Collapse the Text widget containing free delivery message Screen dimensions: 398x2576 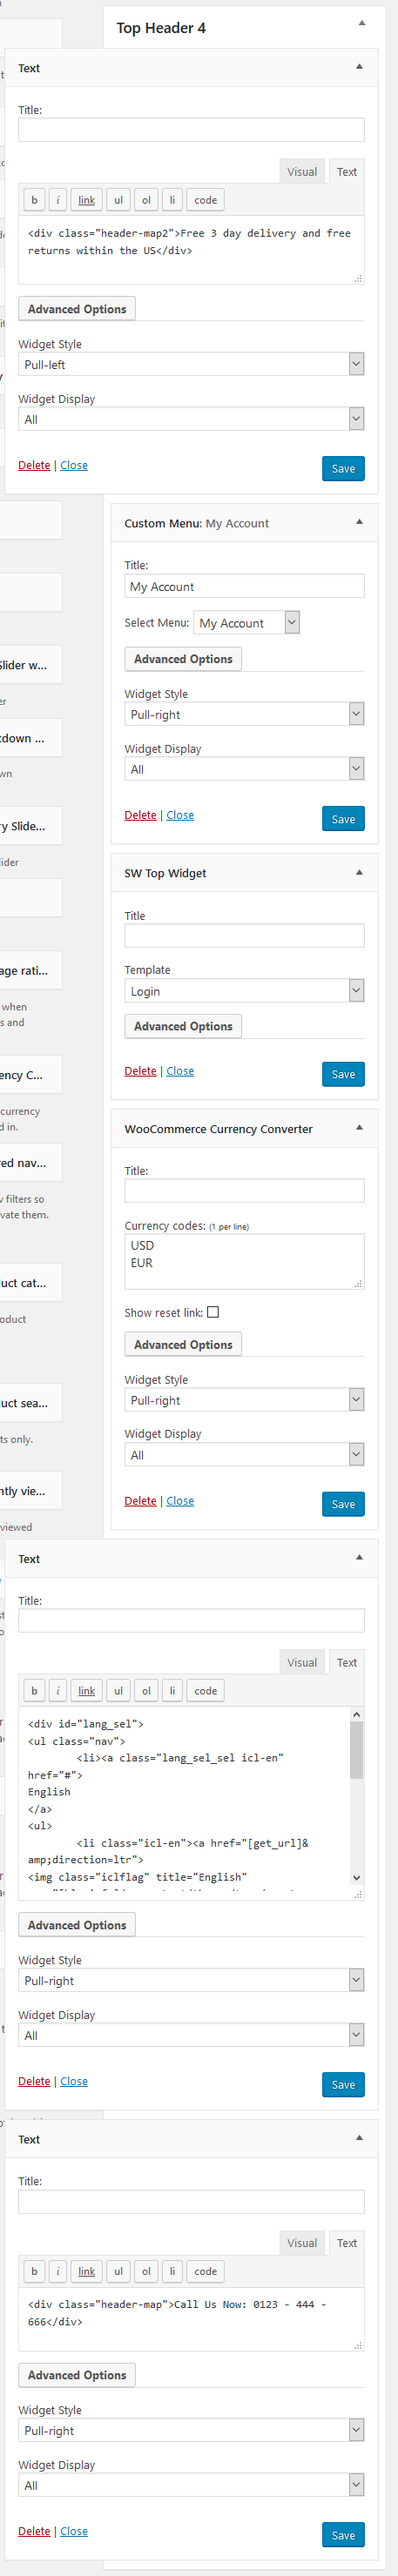[x=359, y=66]
